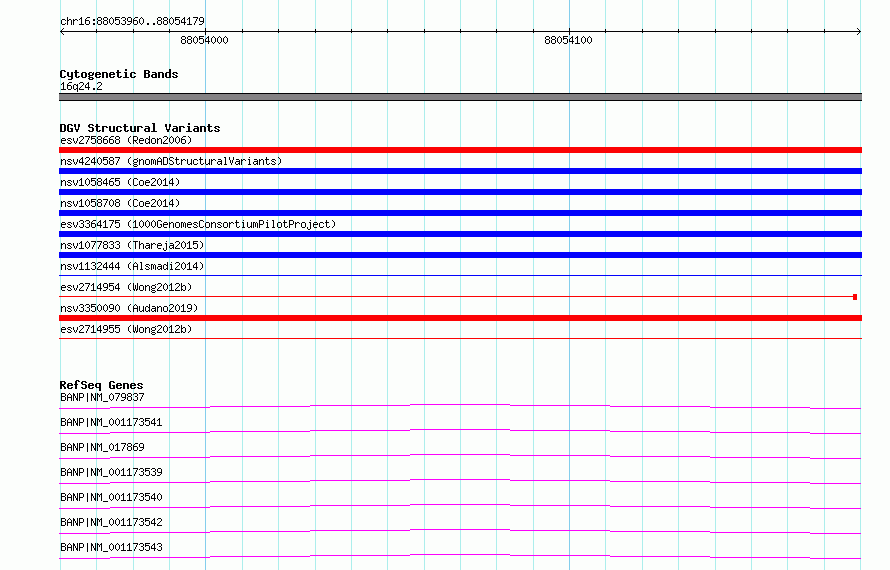
Task: Click the 88054000 ruler tick label
Action: (x=204, y=40)
